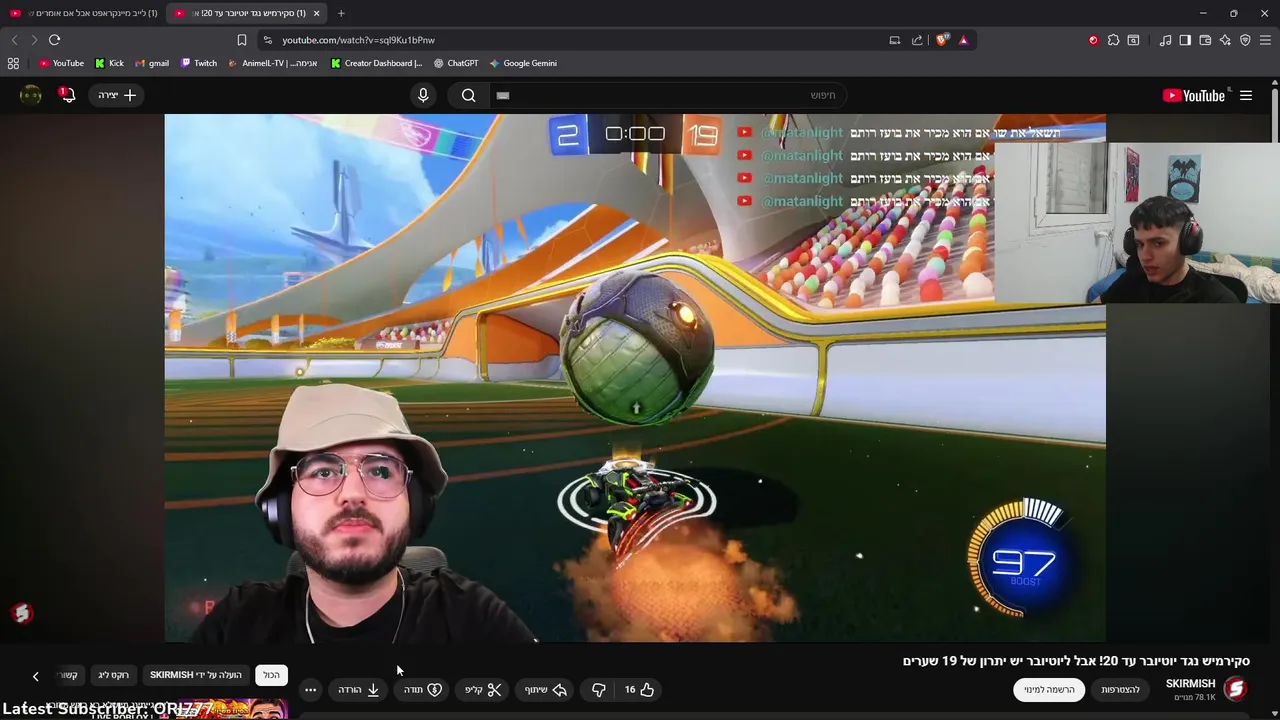Select the uploaded by SKIRMISH chip
The image size is (1280, 720).
tap(196, 675)
